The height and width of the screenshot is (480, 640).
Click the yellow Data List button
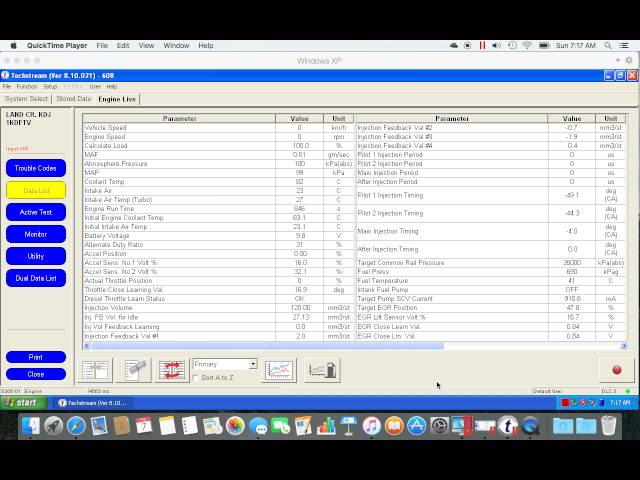tap(36, 190)
